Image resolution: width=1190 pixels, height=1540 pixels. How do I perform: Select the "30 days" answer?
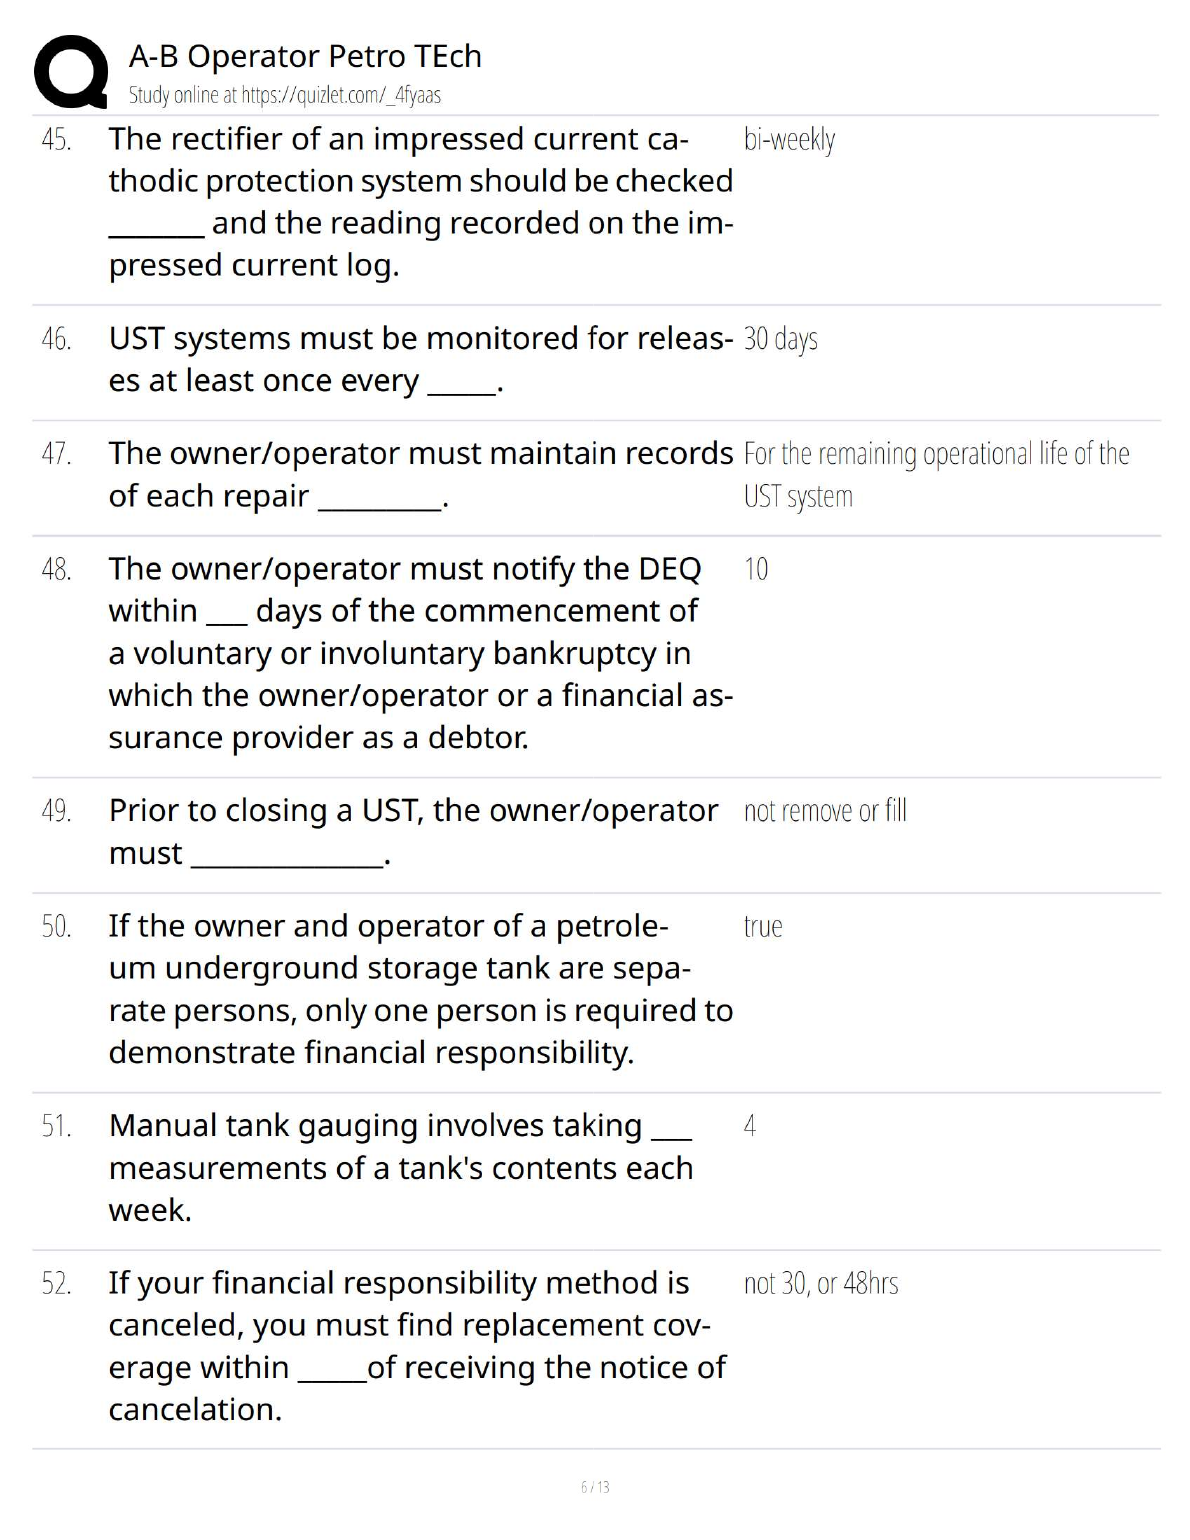pos(780,339)
